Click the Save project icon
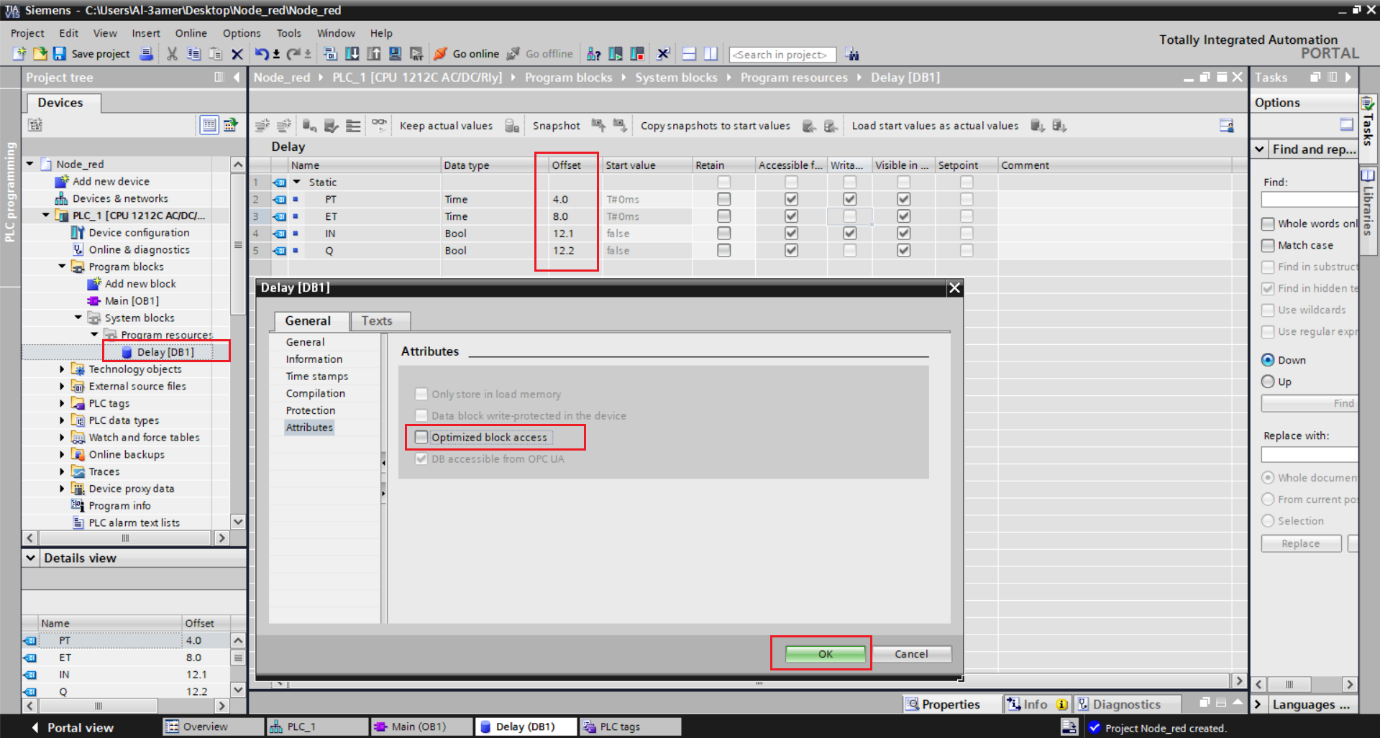This screenshot has width=1380, height=738. coord(58,53)
